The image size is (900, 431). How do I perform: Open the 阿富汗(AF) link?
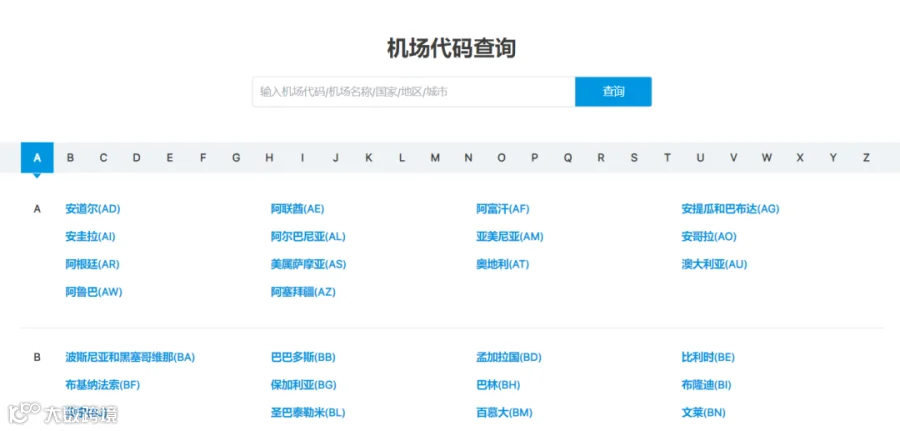click(503, 209)
